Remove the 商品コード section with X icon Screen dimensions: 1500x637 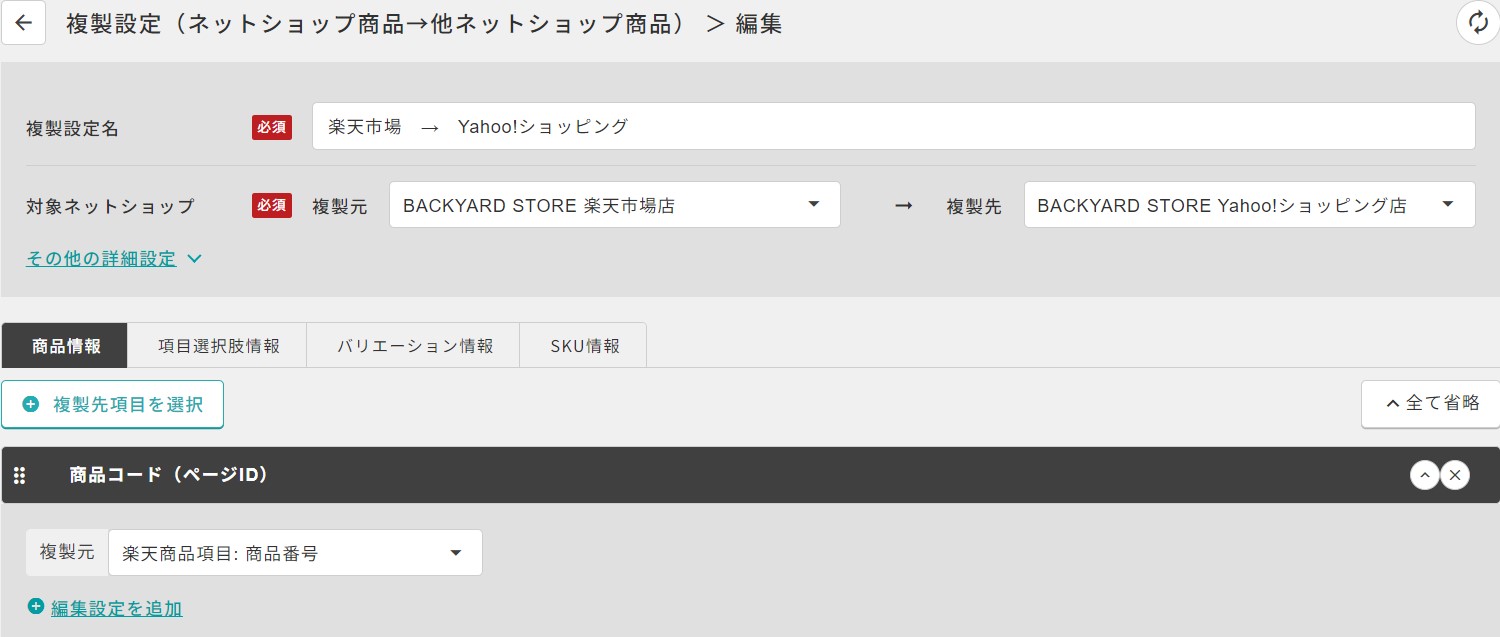click(1455, 475)
